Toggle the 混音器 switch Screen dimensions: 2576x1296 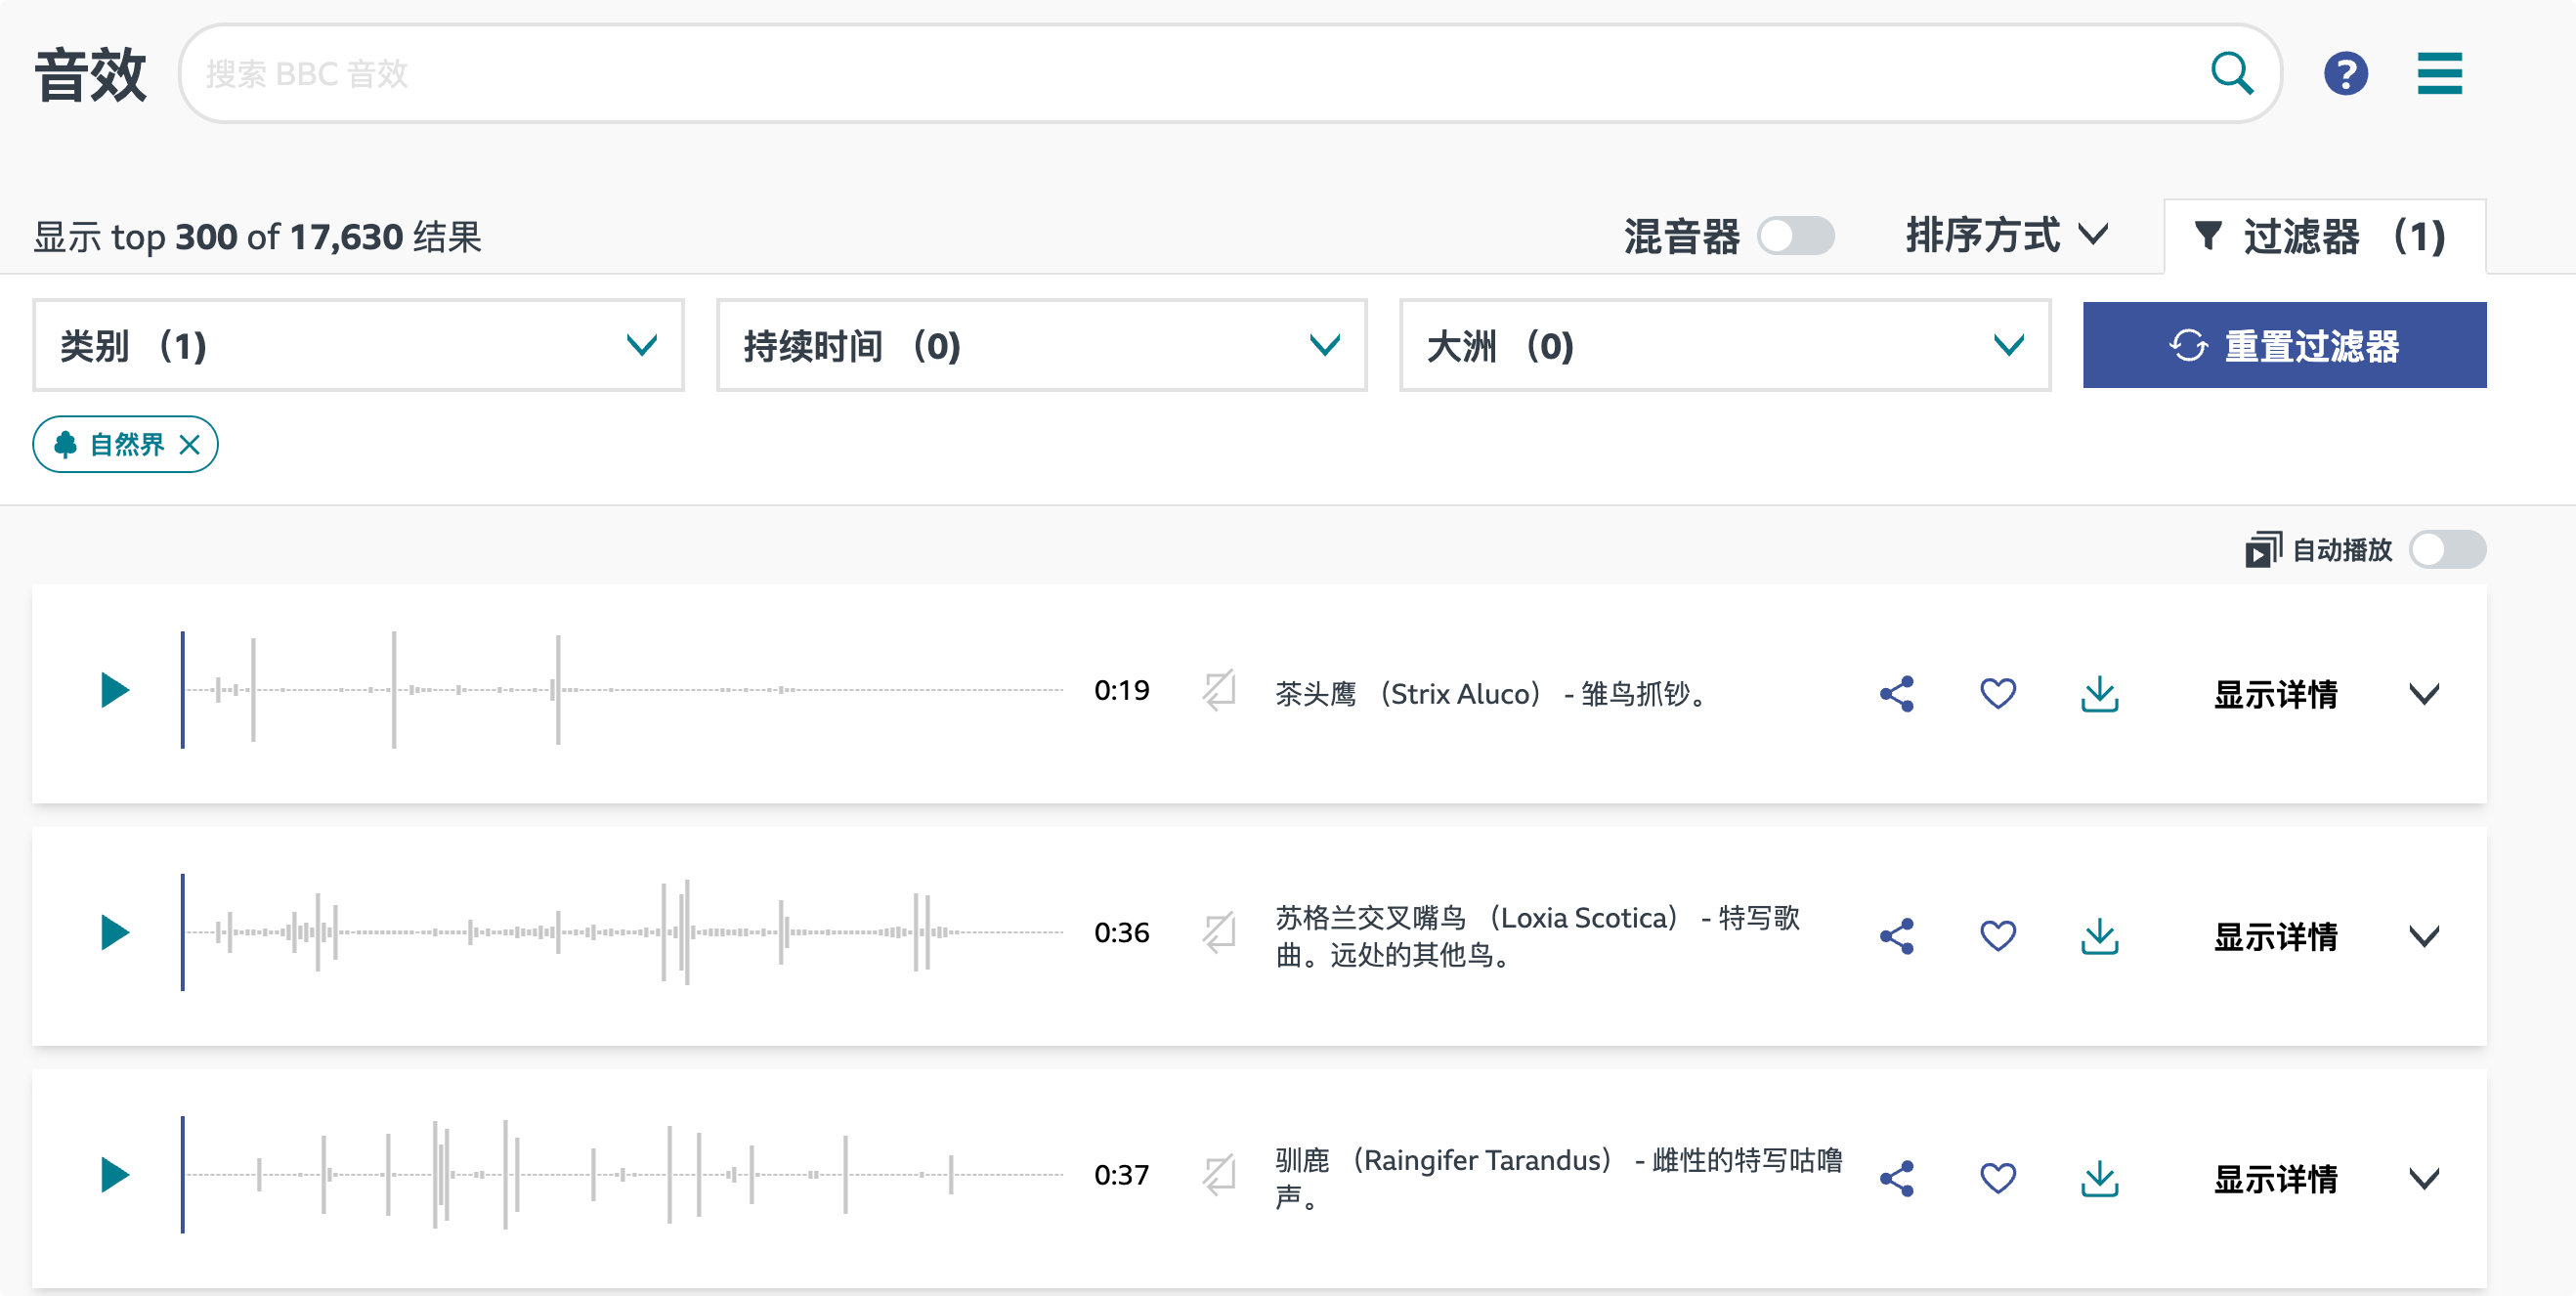pos(1796,237)
